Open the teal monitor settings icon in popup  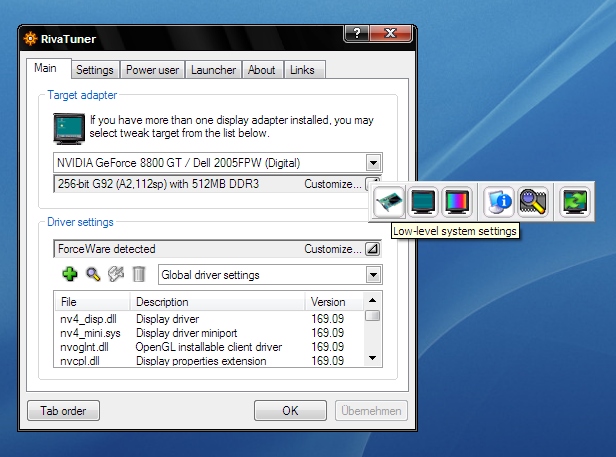click(x=423, y=202)
